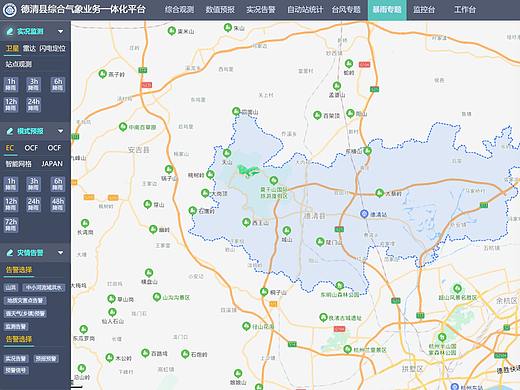Click the 横盘山 map marker

149,272
